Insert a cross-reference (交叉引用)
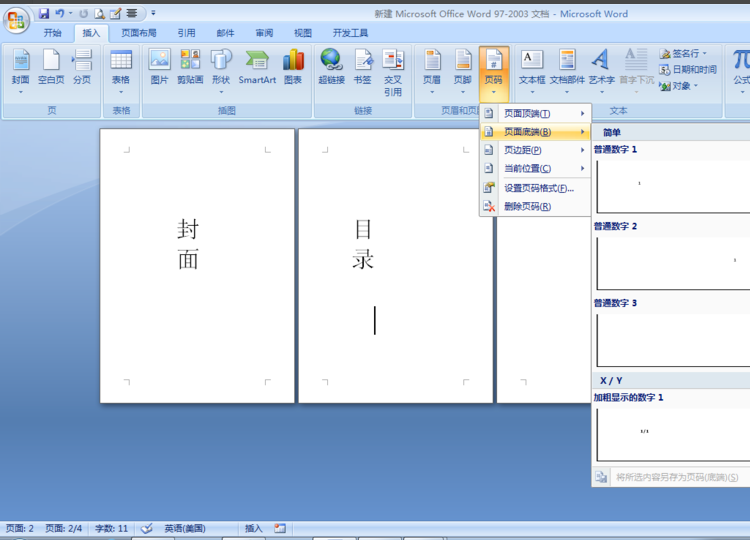 (393, 73)
